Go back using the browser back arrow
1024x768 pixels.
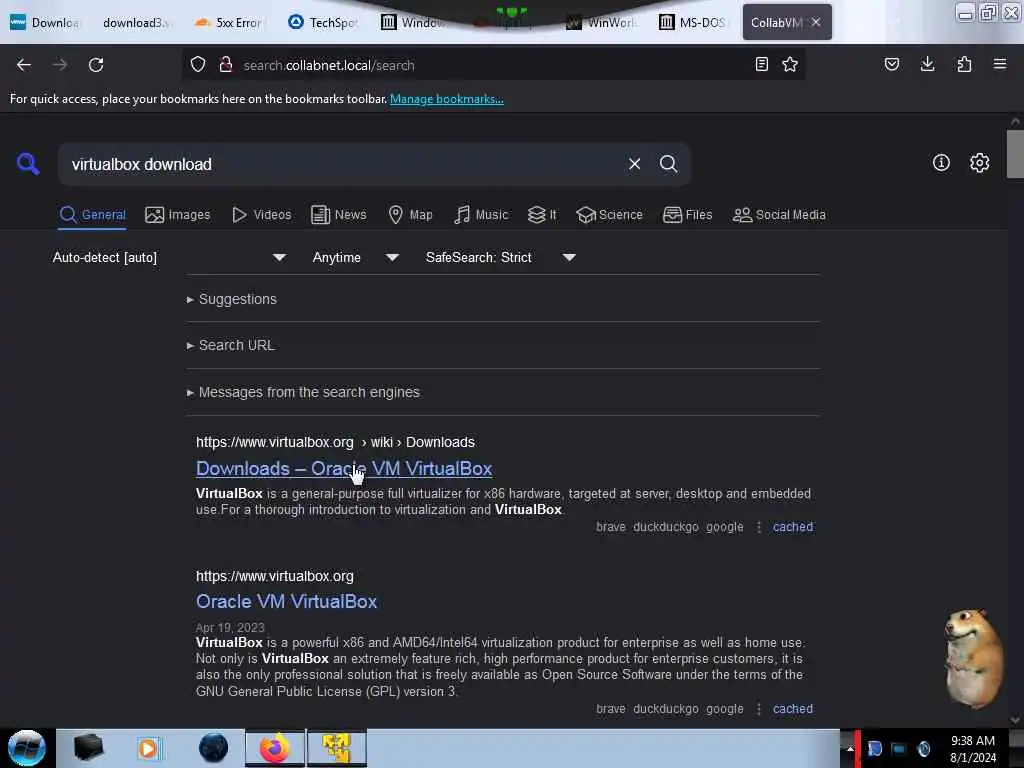[x=24, y=65]
